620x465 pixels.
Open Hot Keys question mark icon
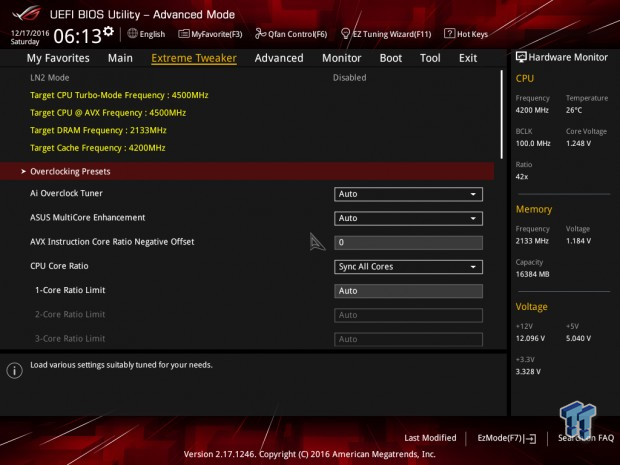[x=449, y=34]
